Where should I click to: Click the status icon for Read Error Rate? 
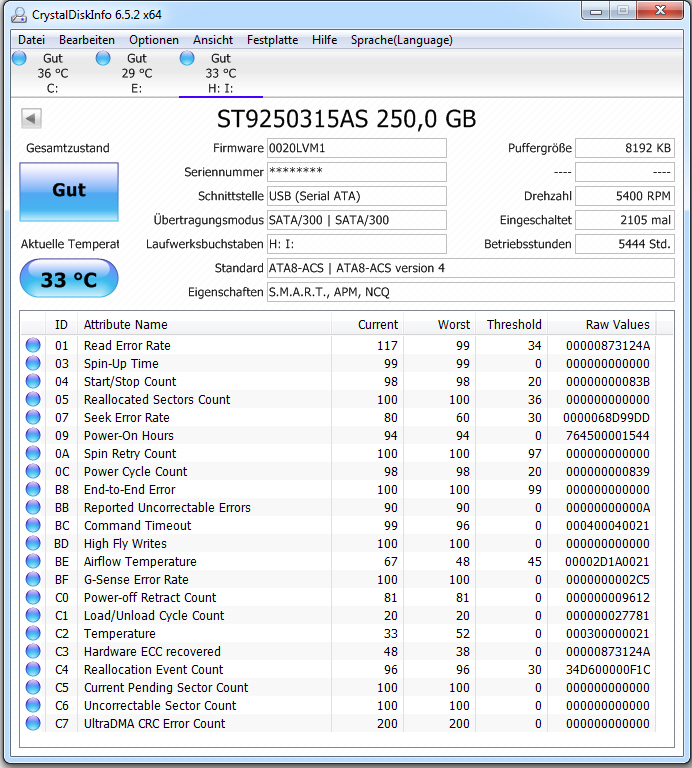pos(33,345)
